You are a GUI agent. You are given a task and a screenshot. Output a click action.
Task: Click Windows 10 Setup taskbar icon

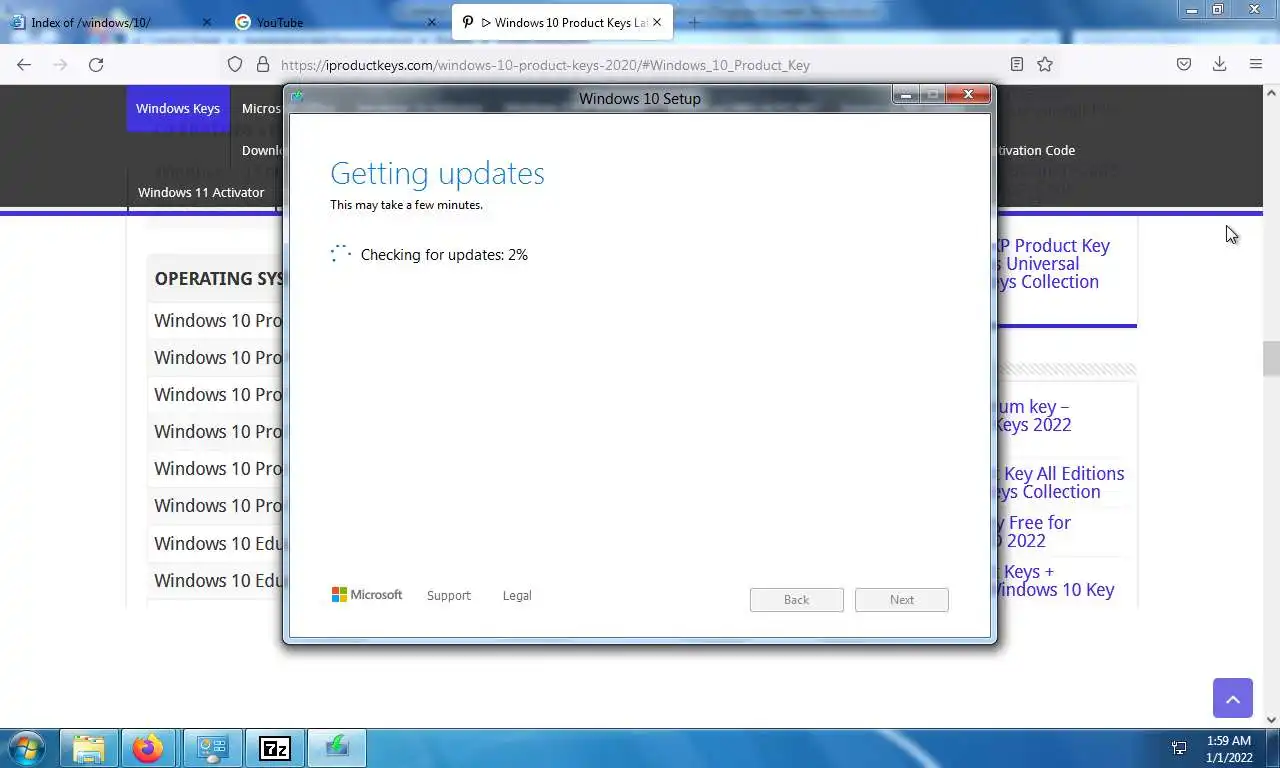336,747
